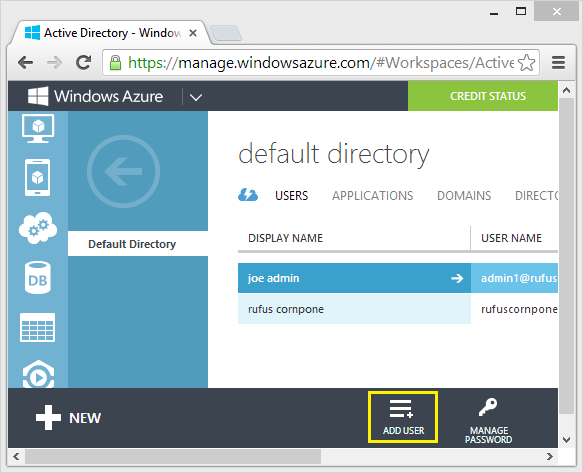Click admin1@rufus user name cell
The width and height of the screenshot is (583, 473).
[x=515, y=278]
